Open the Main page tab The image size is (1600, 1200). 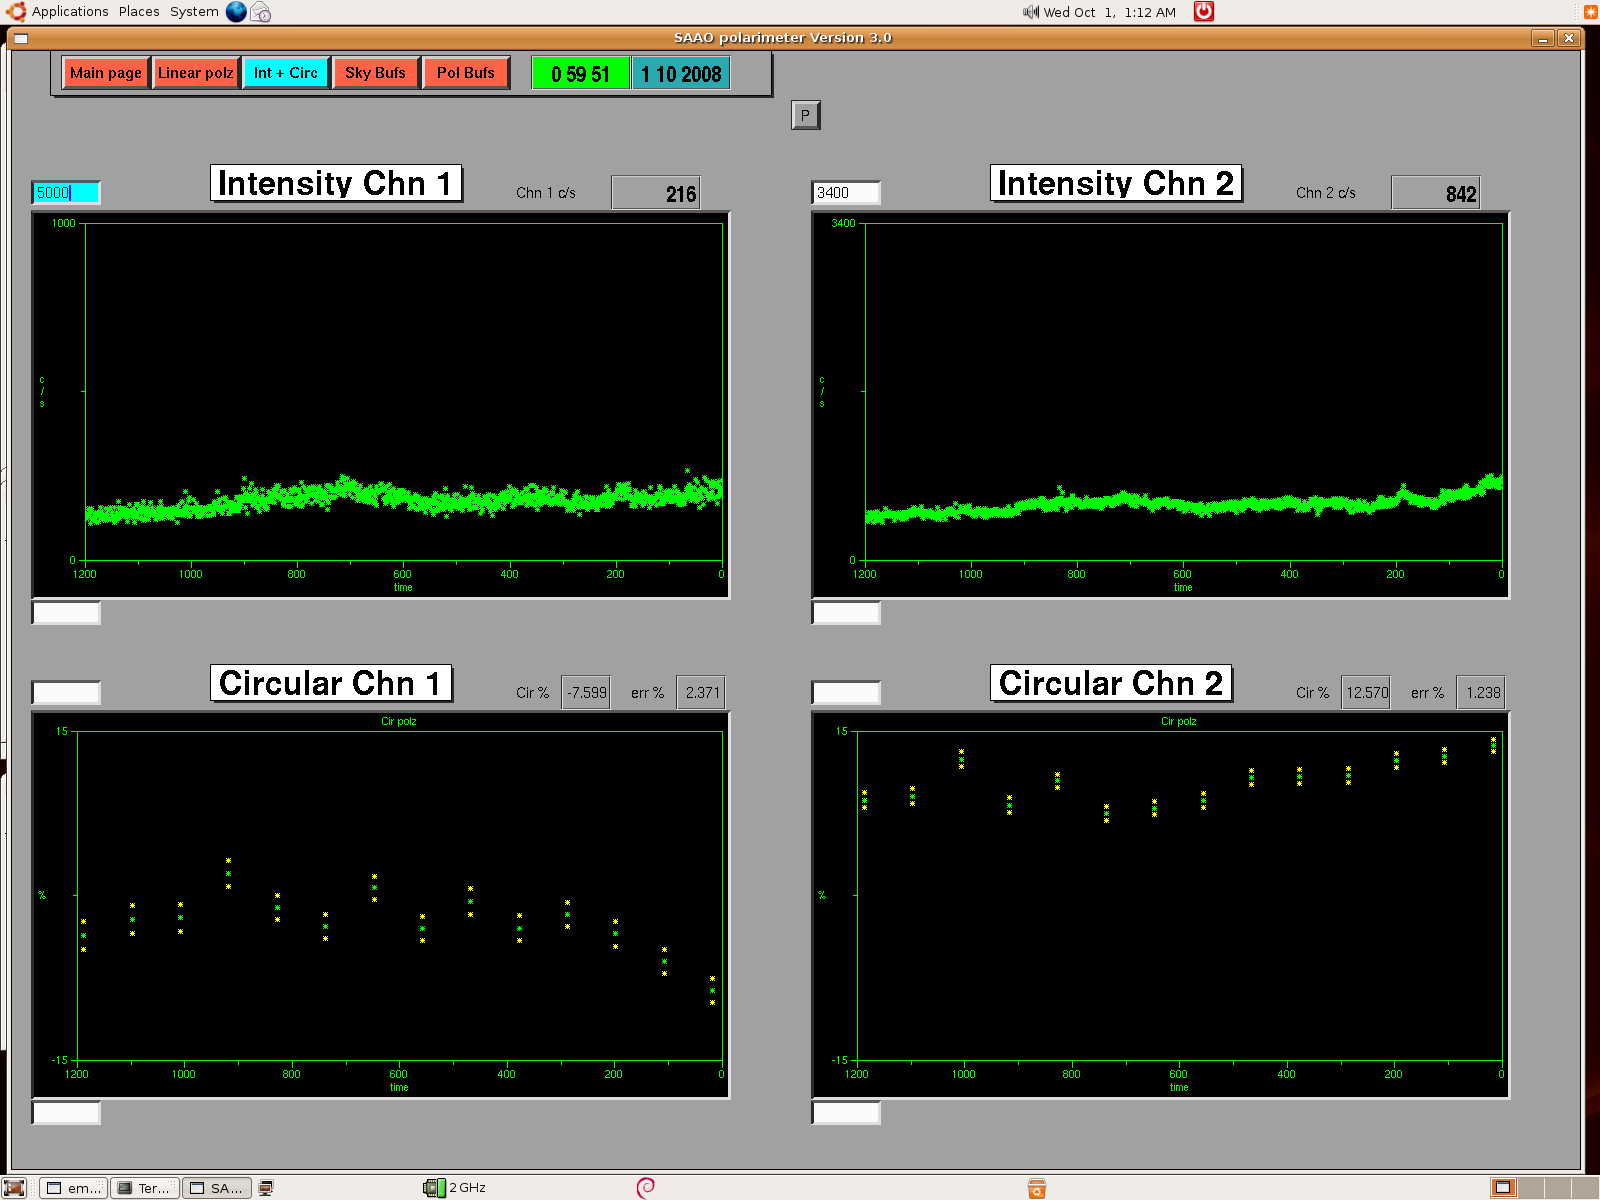coord(106,73)
